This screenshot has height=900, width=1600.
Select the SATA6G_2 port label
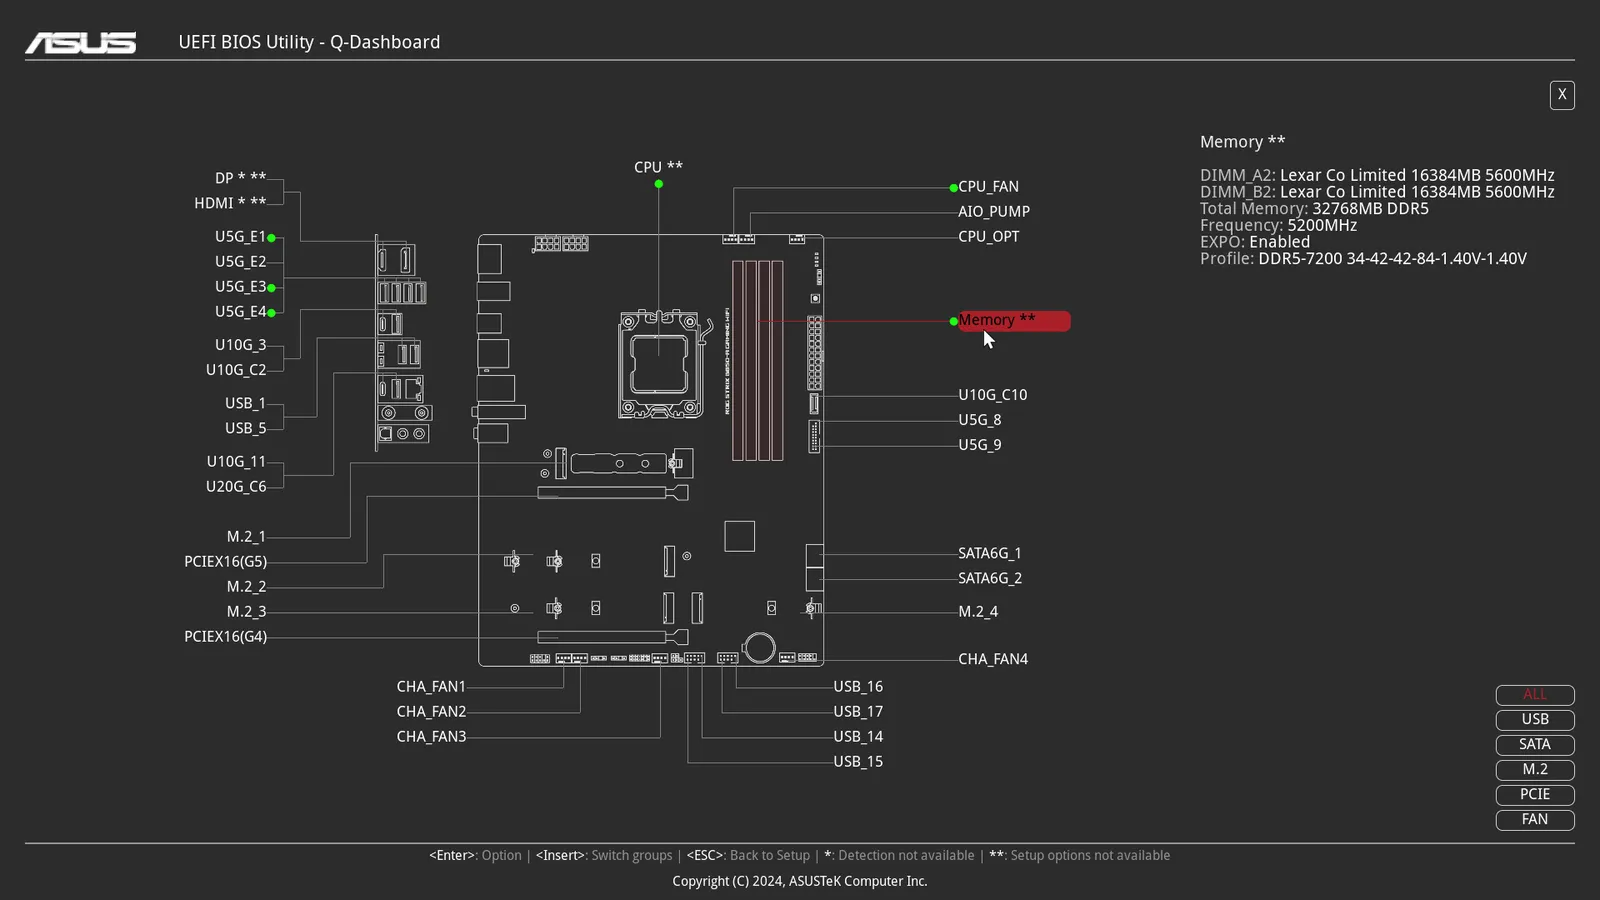(990, 578)
